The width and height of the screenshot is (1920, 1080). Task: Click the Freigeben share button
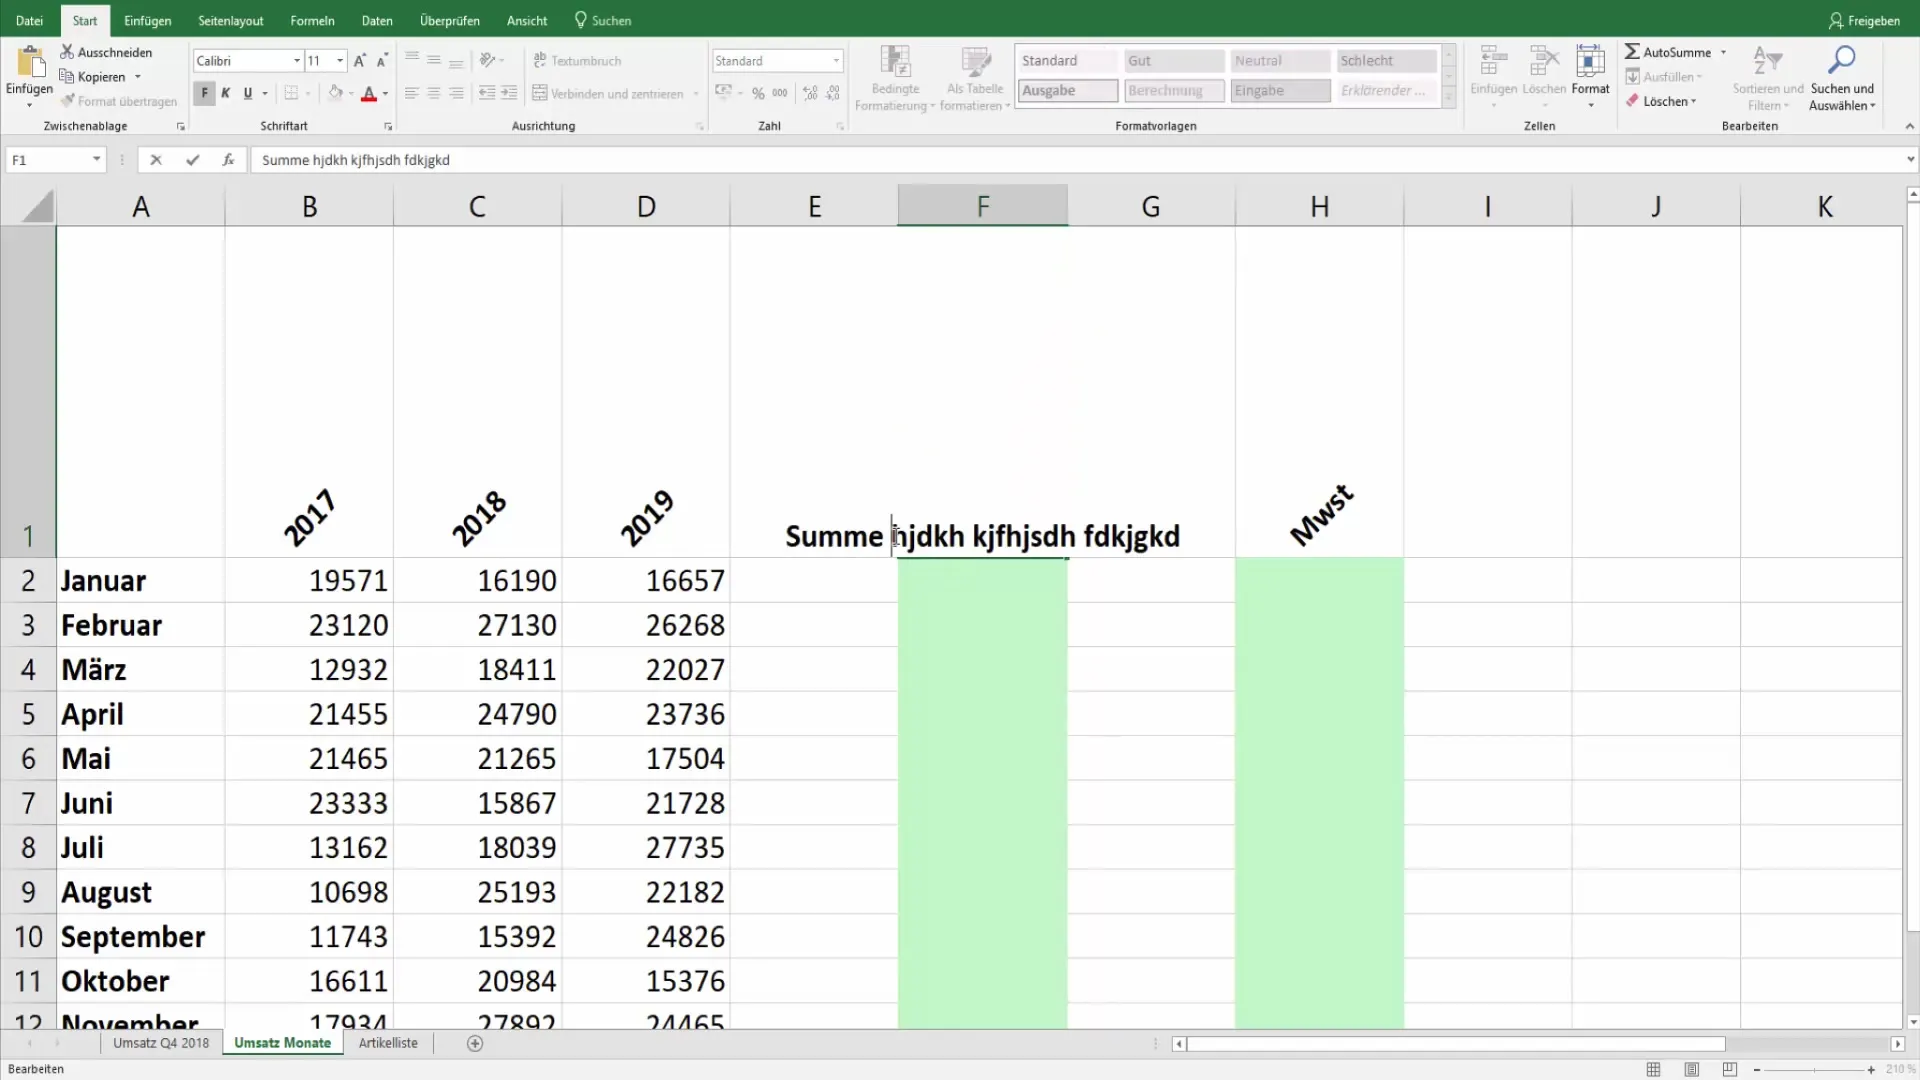(x=1864, y=20)
